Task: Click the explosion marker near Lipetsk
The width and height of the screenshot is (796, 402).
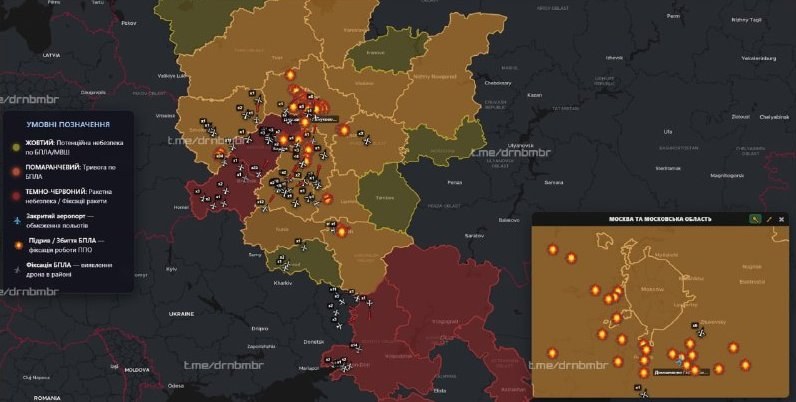Action: [328, 199]
